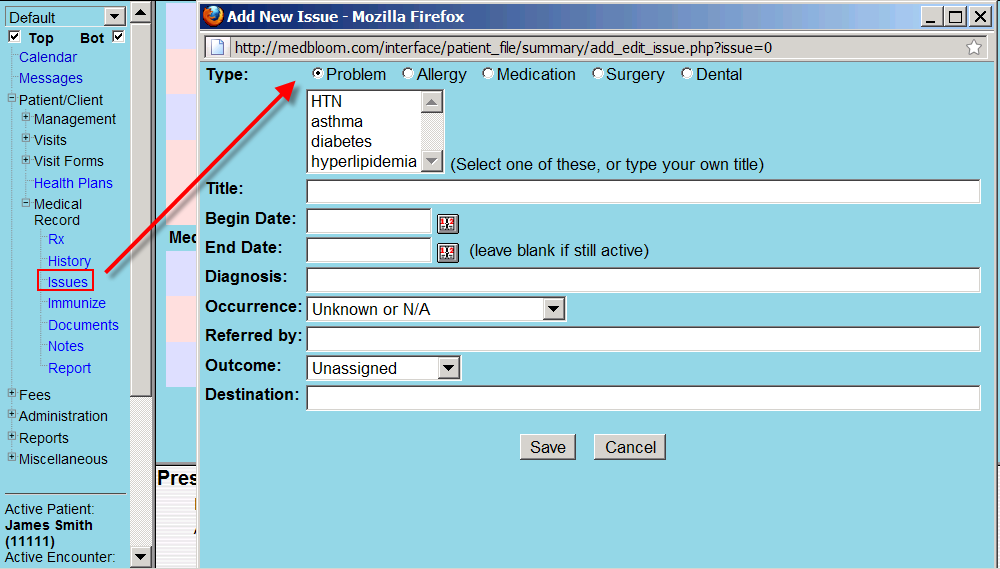
Task: Open the Issues link in Medical Record
Action: point(67,282)
